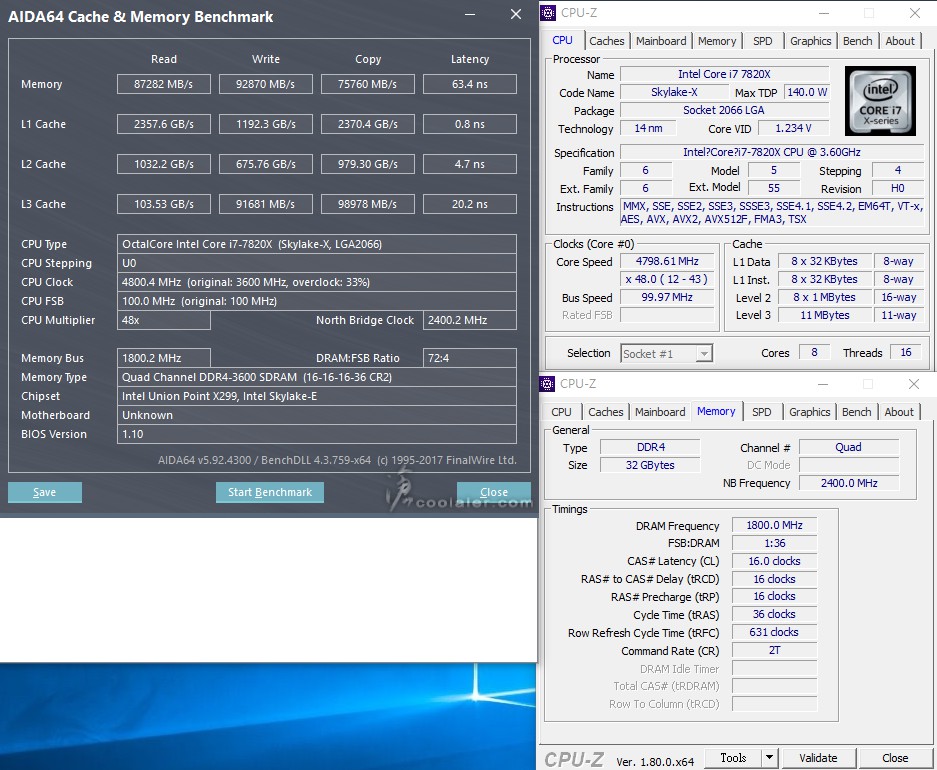Screen dimensions: 937x770
Task: Close the upper CPU-Z window
Action: click(x=914, y=13)
